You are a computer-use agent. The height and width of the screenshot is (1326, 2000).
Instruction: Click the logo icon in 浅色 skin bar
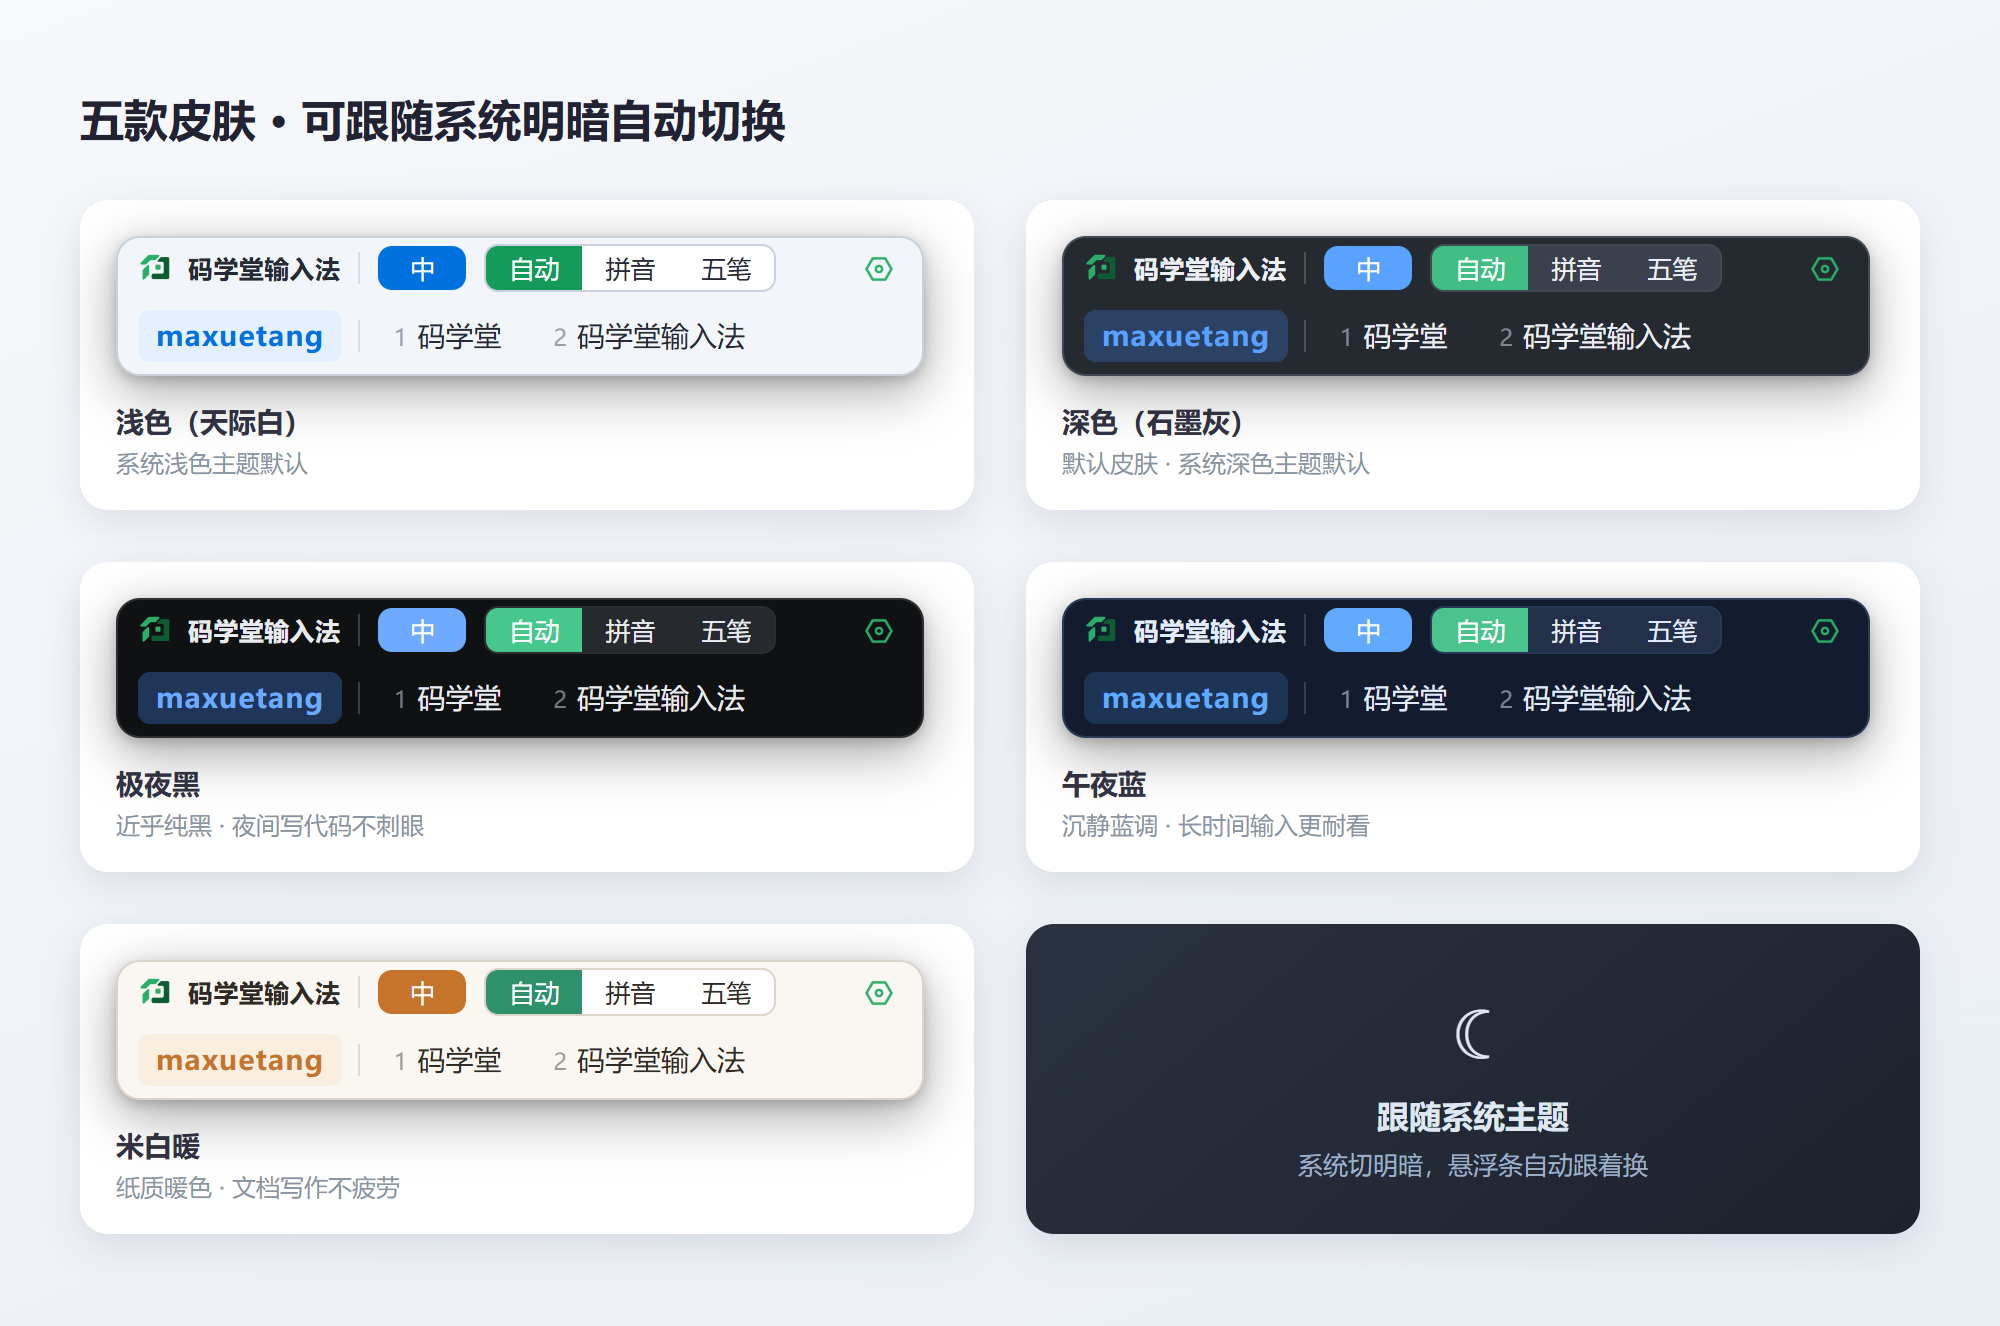(x=155, y=268)
